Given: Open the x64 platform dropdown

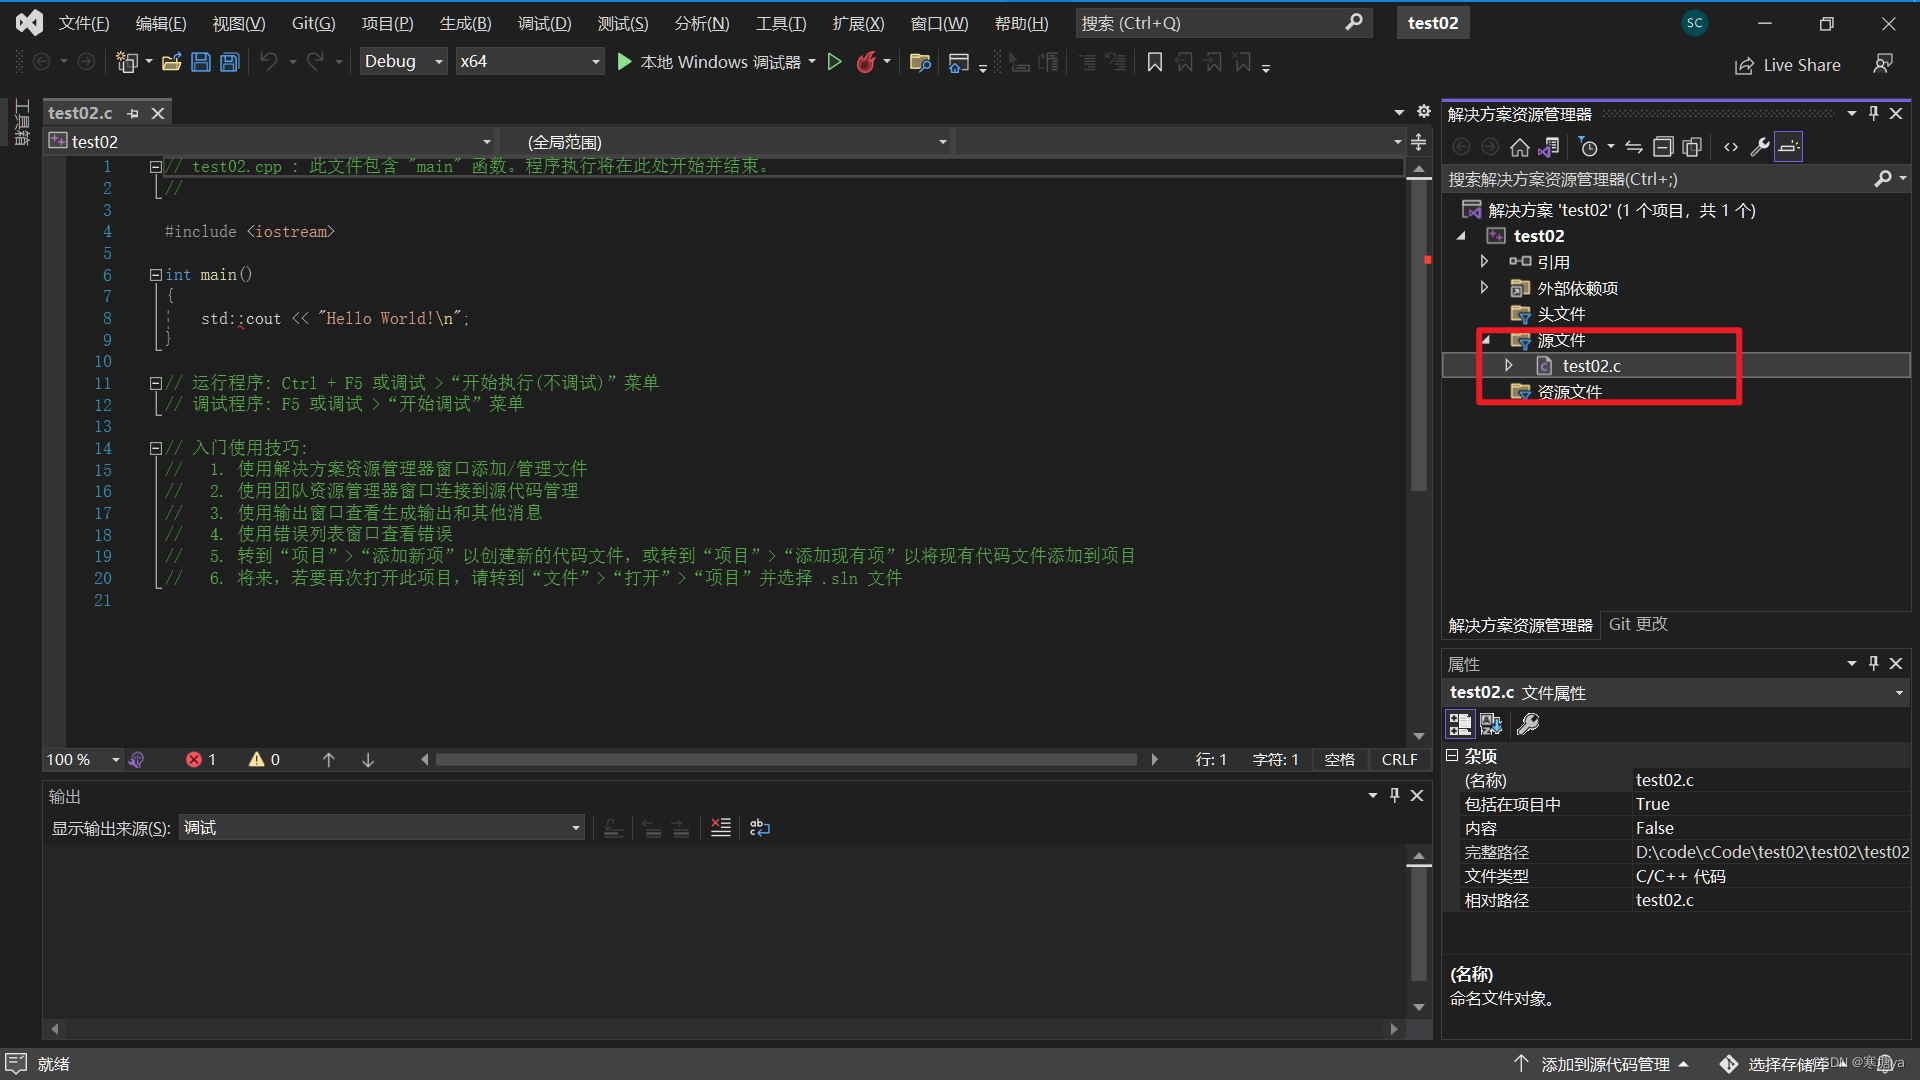Looking at the screenshot, I should (530, 62).
